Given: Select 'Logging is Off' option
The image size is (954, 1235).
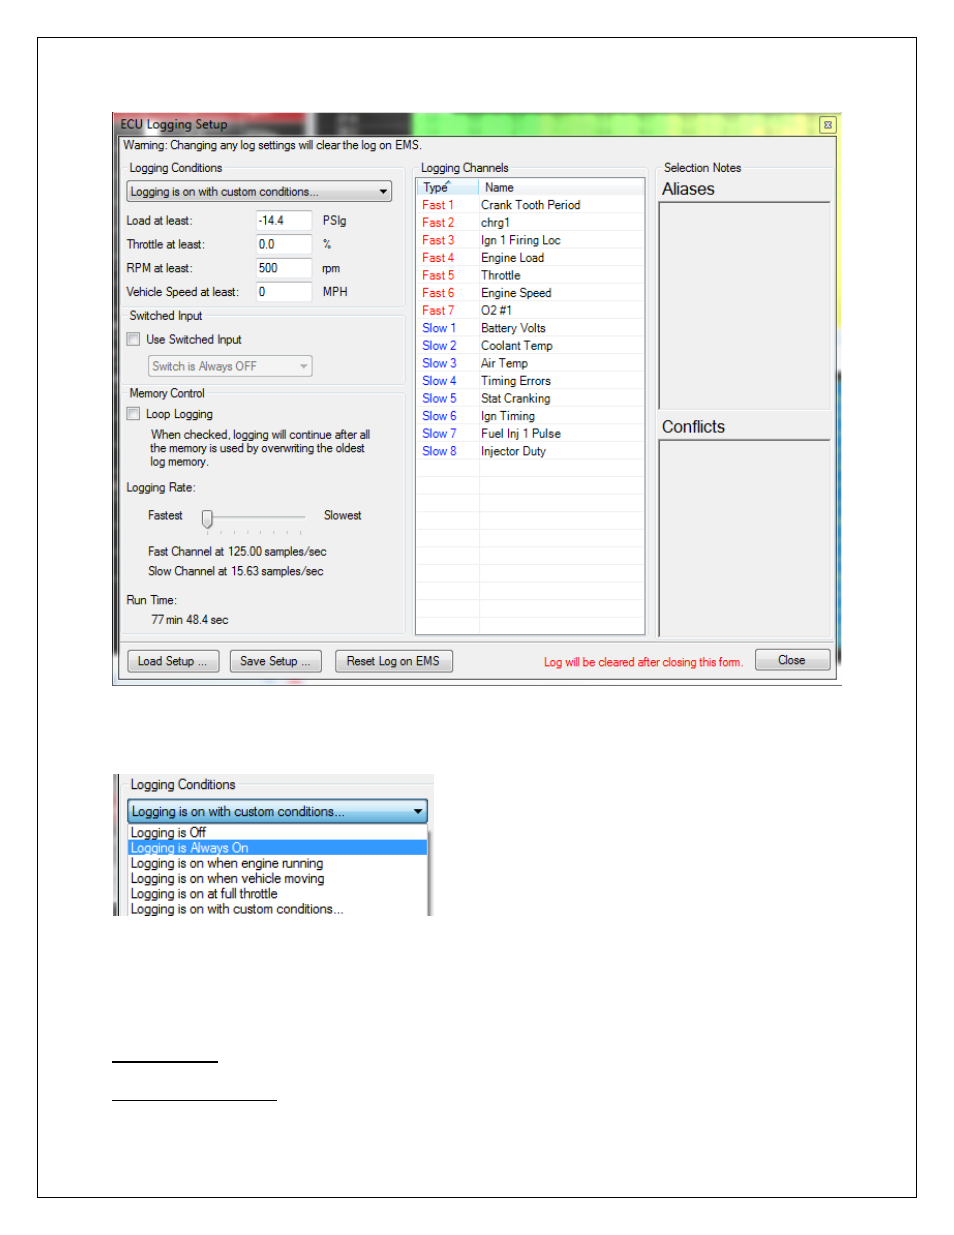Looking at the screenshot, I should pos(278,832).
